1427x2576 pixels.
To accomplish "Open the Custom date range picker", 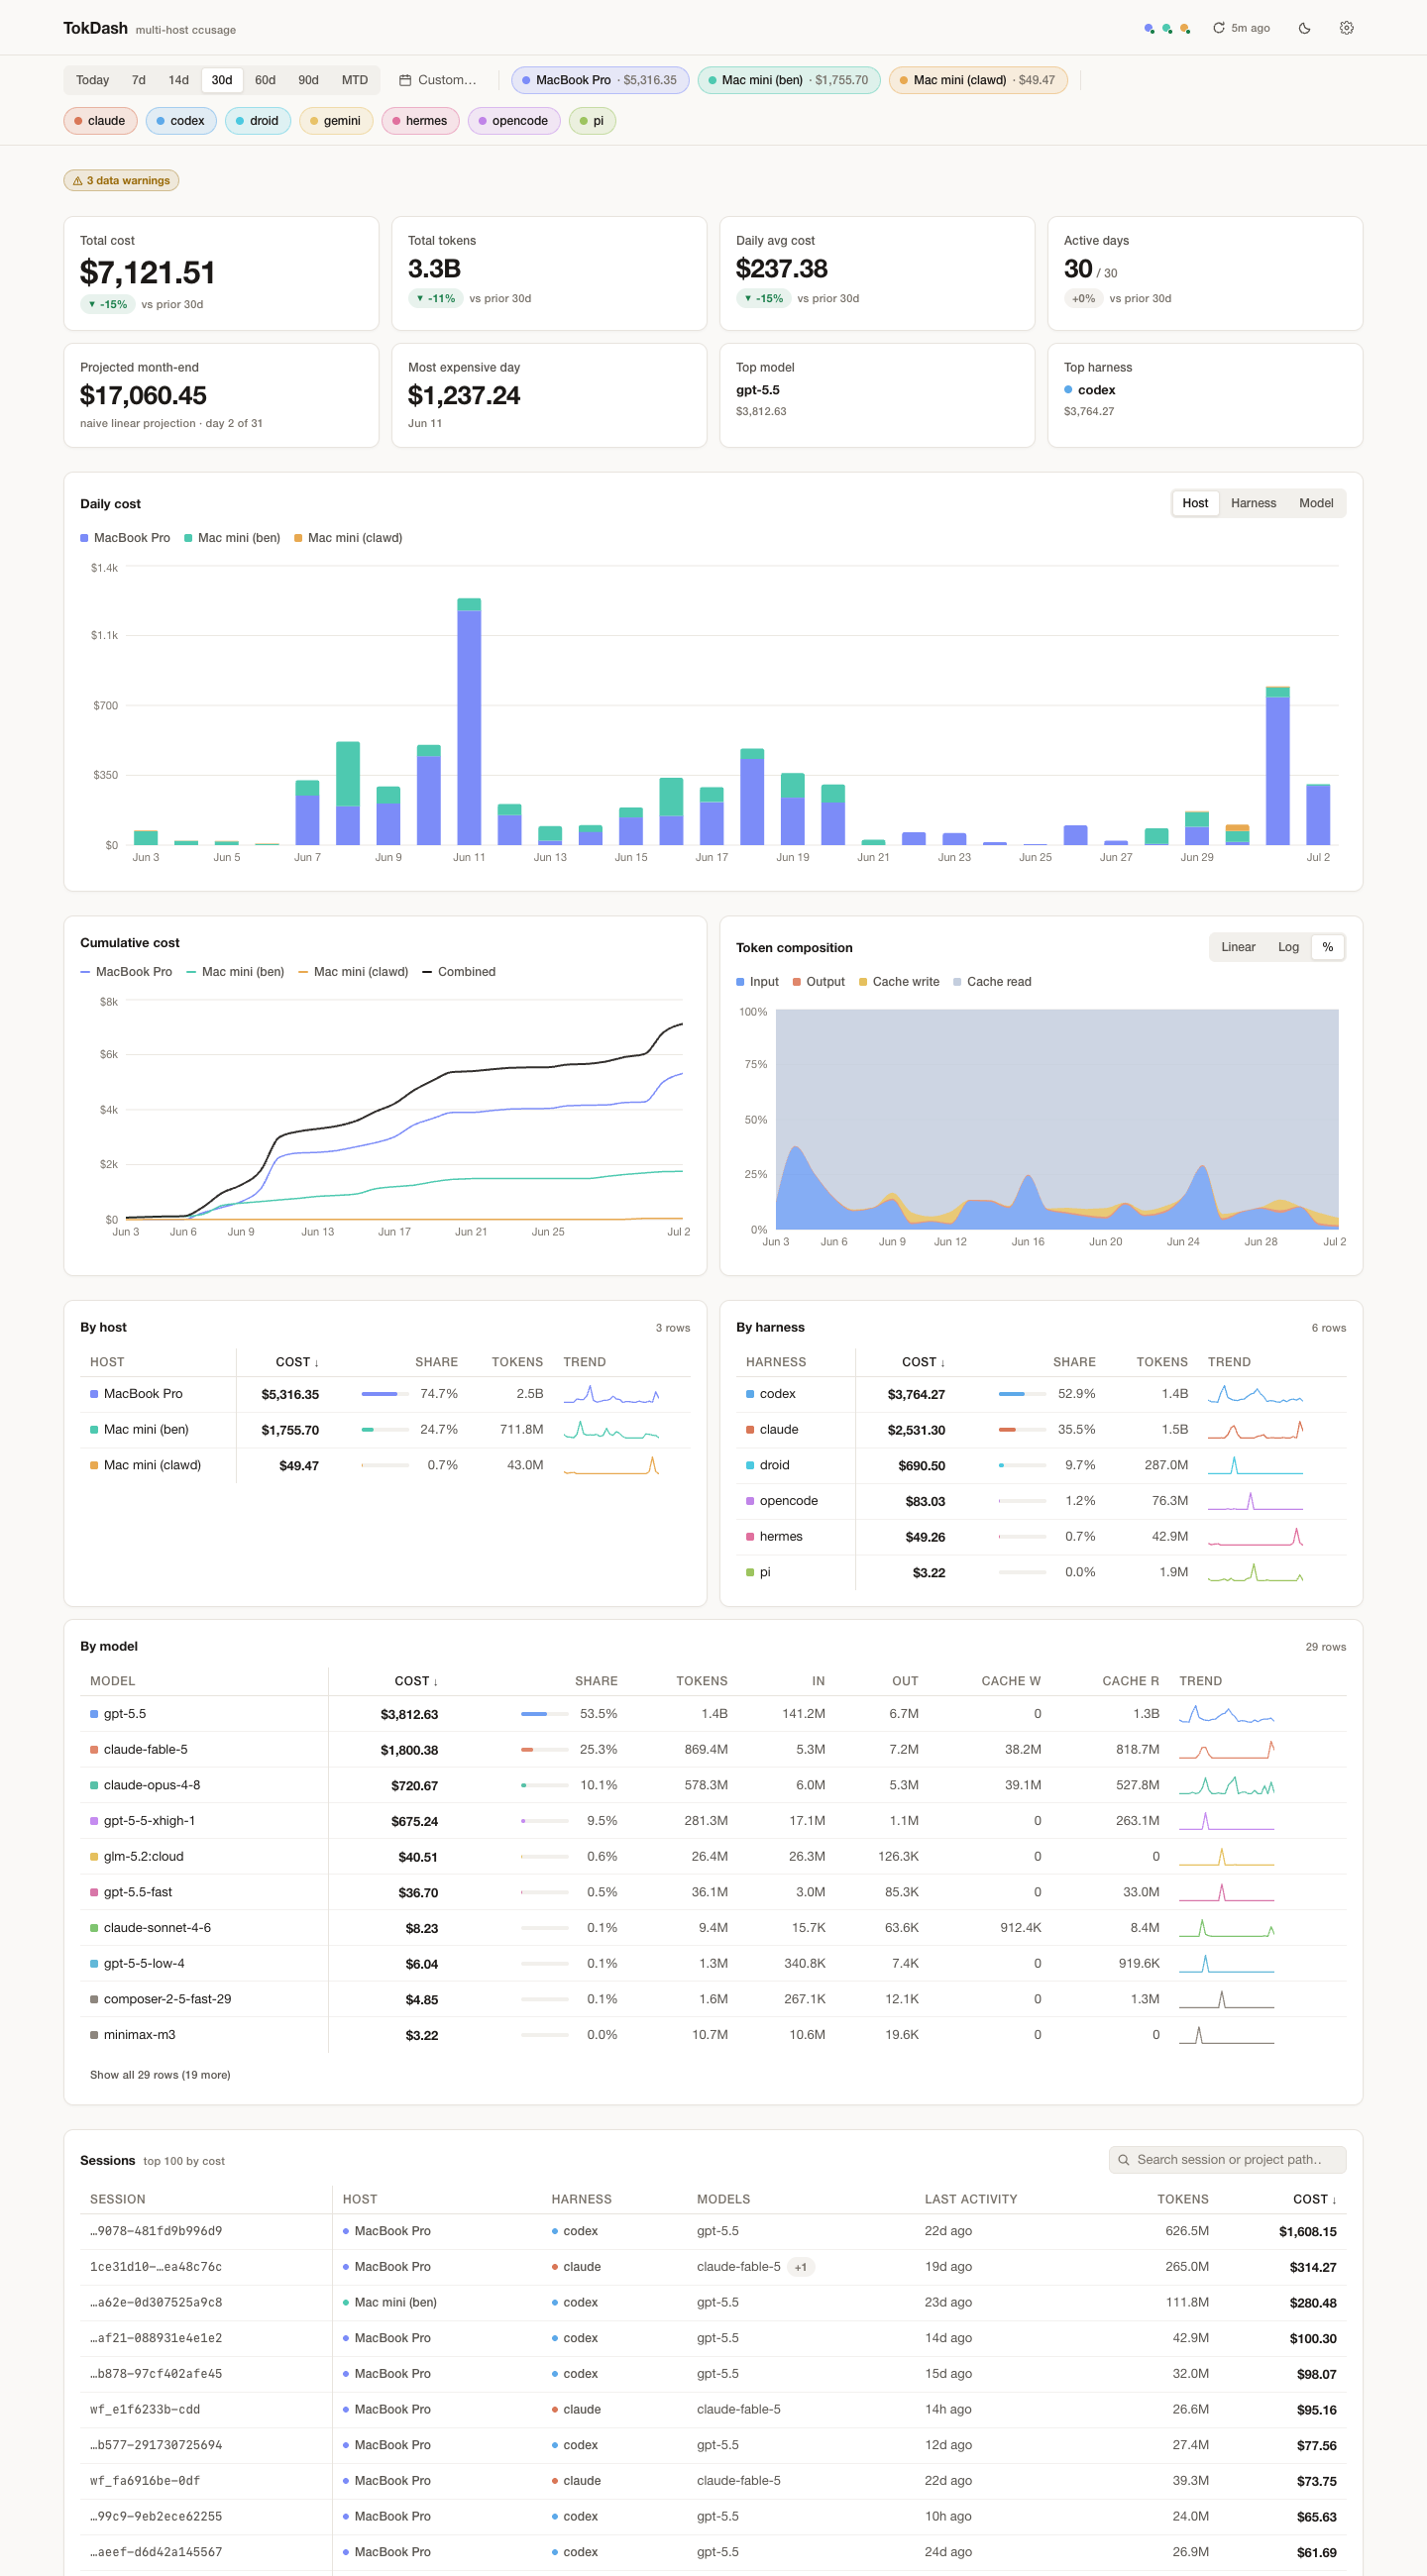I will coord(438,80).
